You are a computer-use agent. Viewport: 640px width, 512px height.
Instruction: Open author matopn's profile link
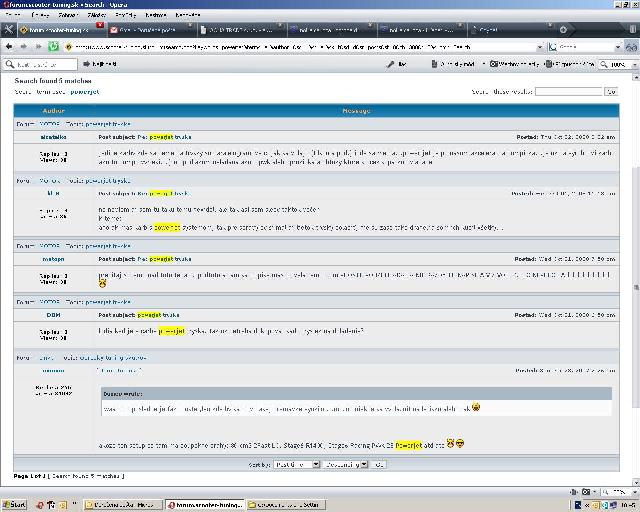click(x=53, y=258)
